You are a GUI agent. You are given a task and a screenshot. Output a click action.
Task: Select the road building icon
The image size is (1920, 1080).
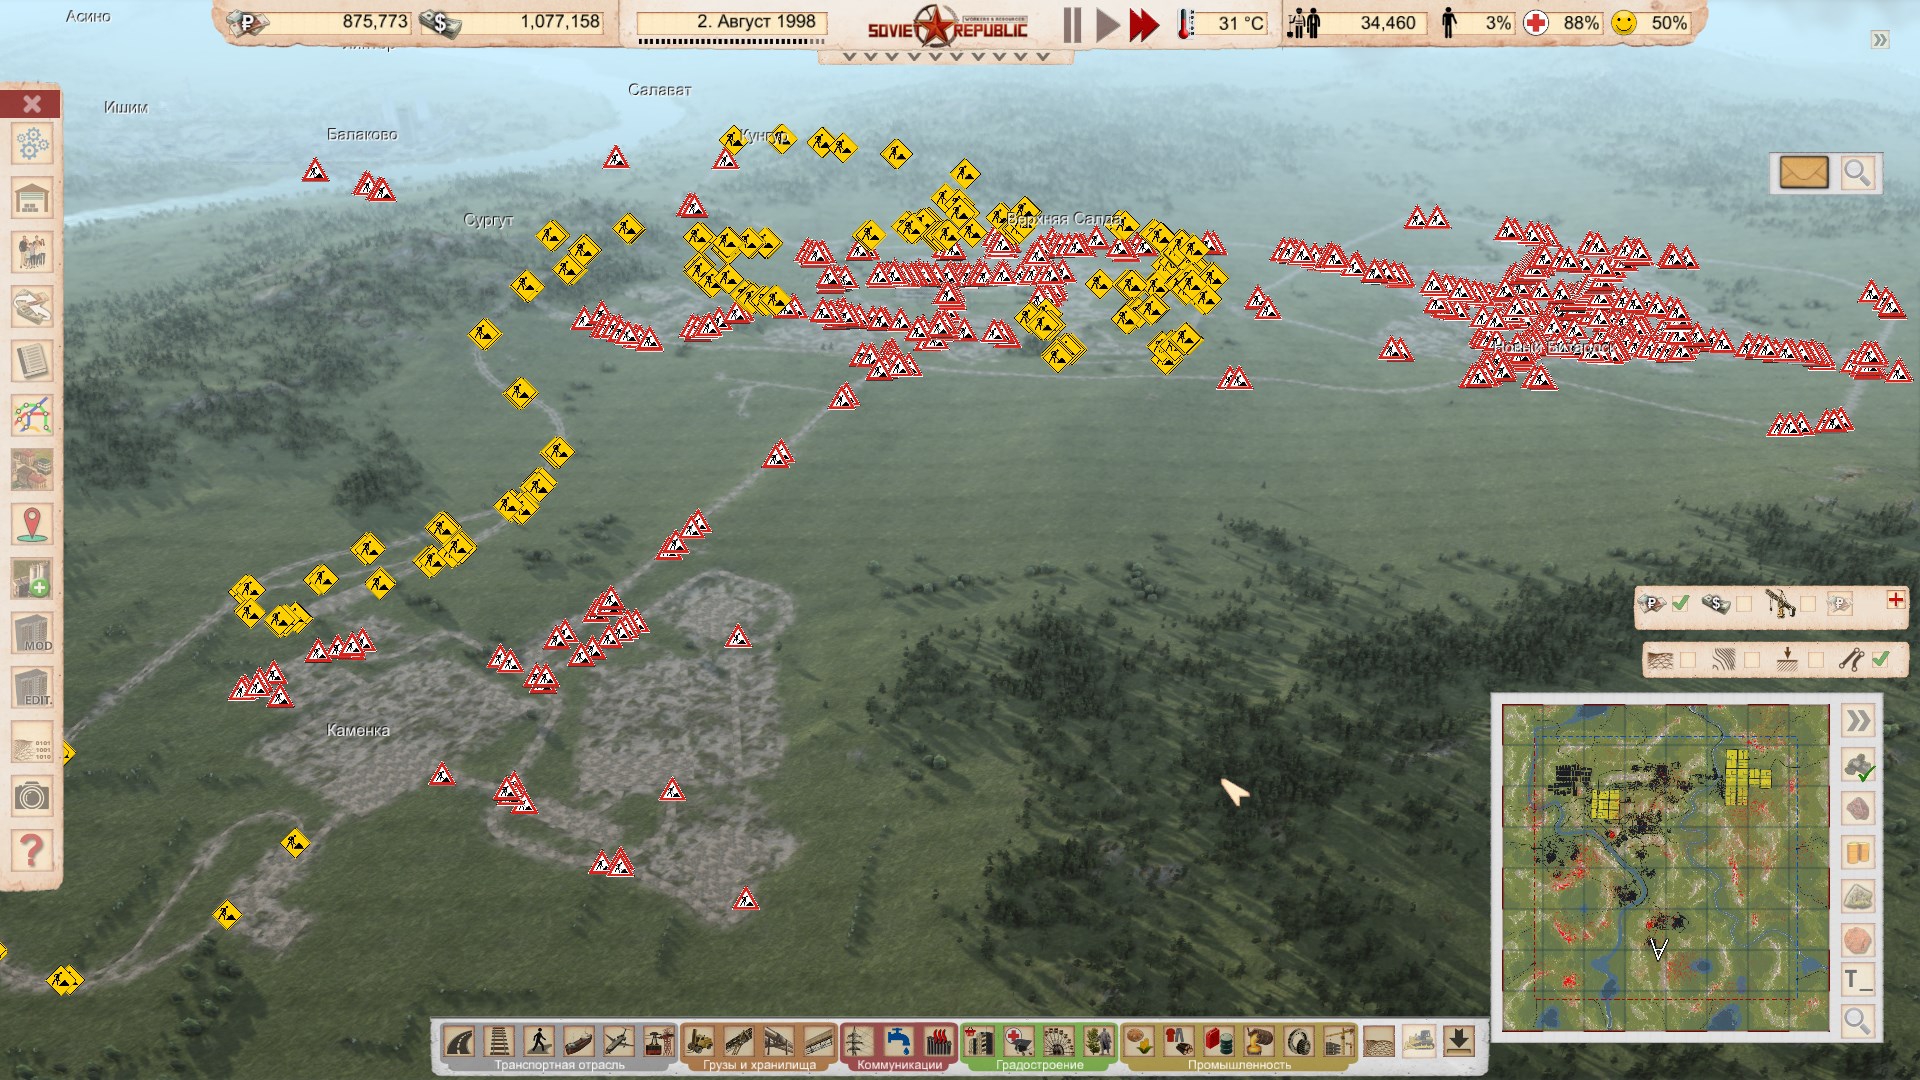459,1041
